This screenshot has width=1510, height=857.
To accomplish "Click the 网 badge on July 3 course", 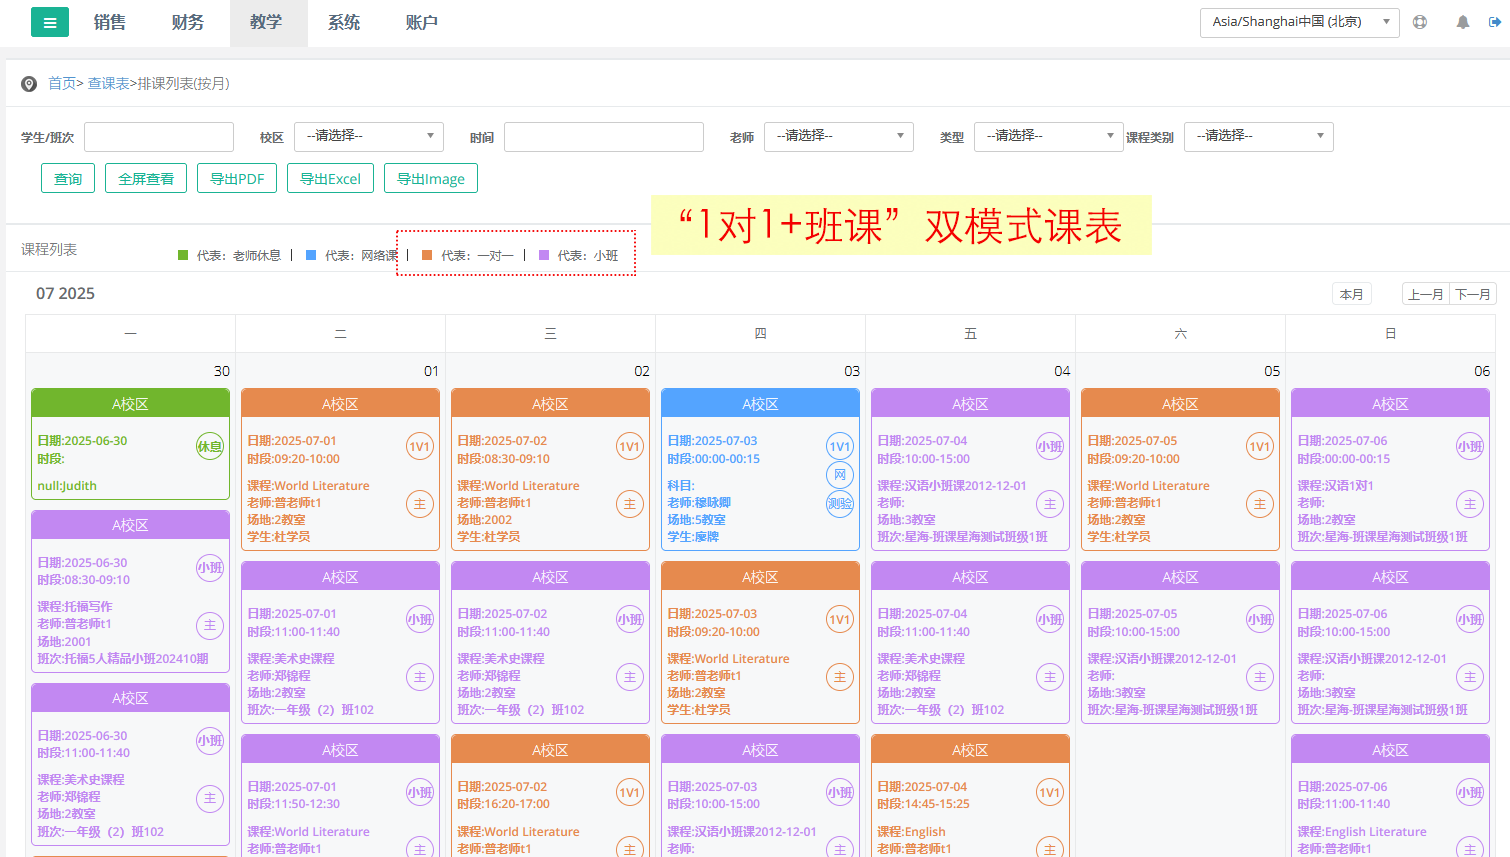I will tap(840, 475).
